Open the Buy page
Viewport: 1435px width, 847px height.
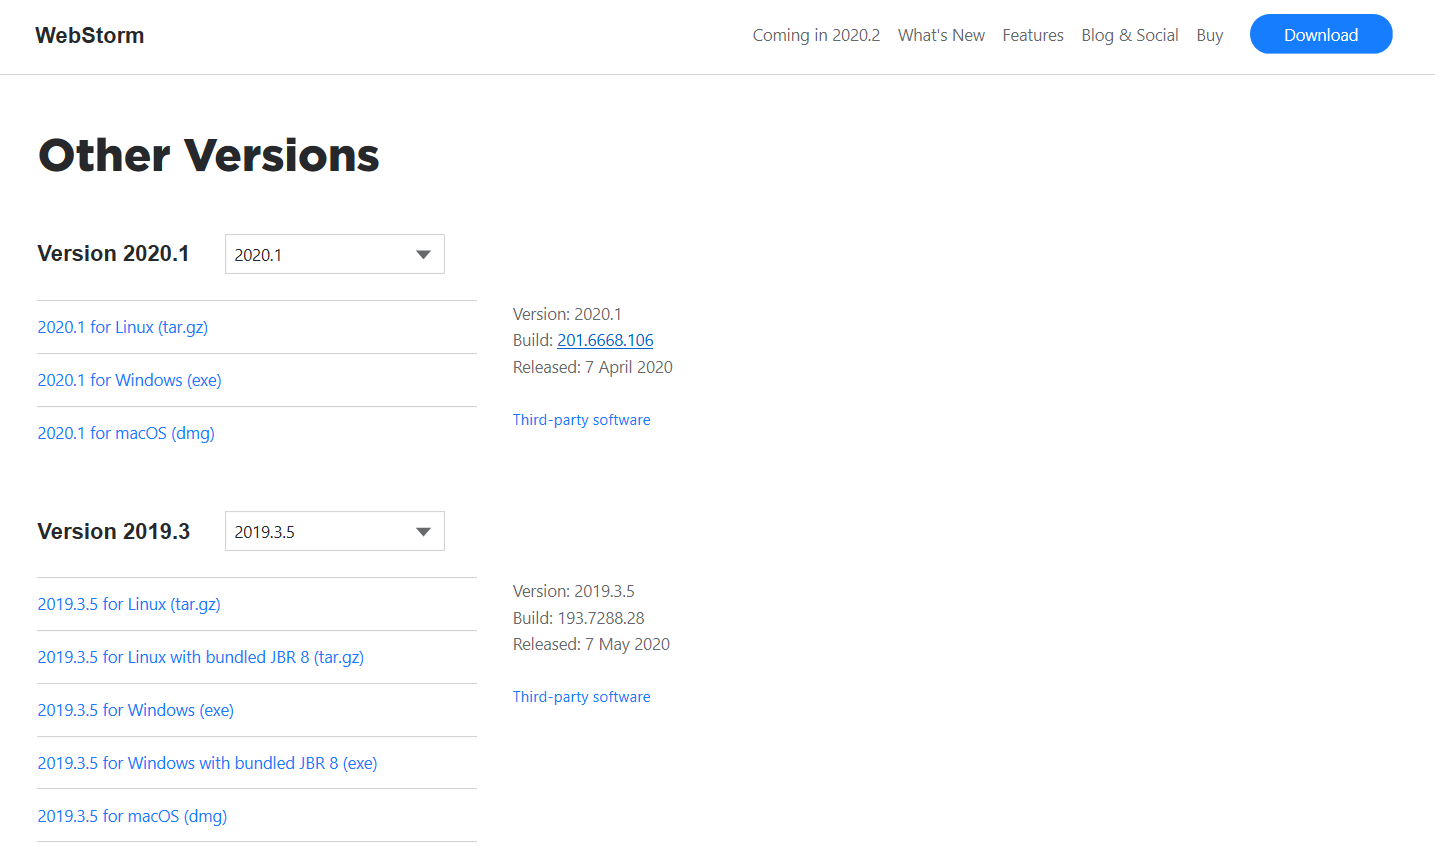(x=1209, y=34)
